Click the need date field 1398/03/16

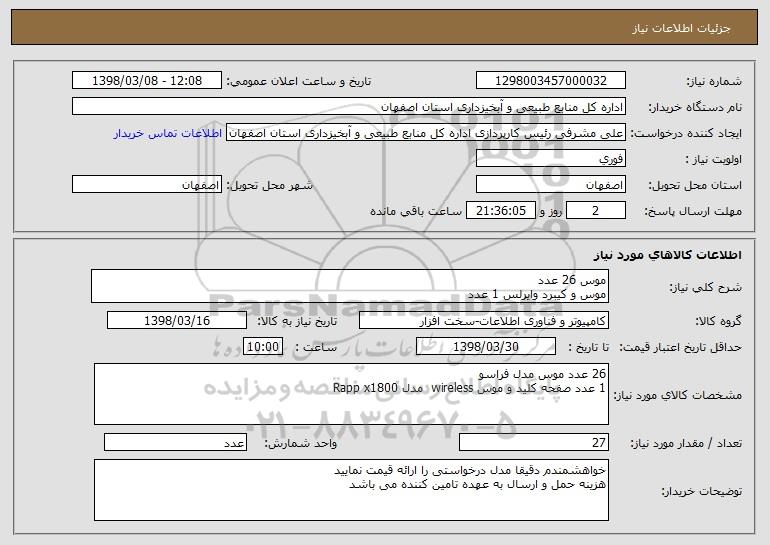[177, 321]
